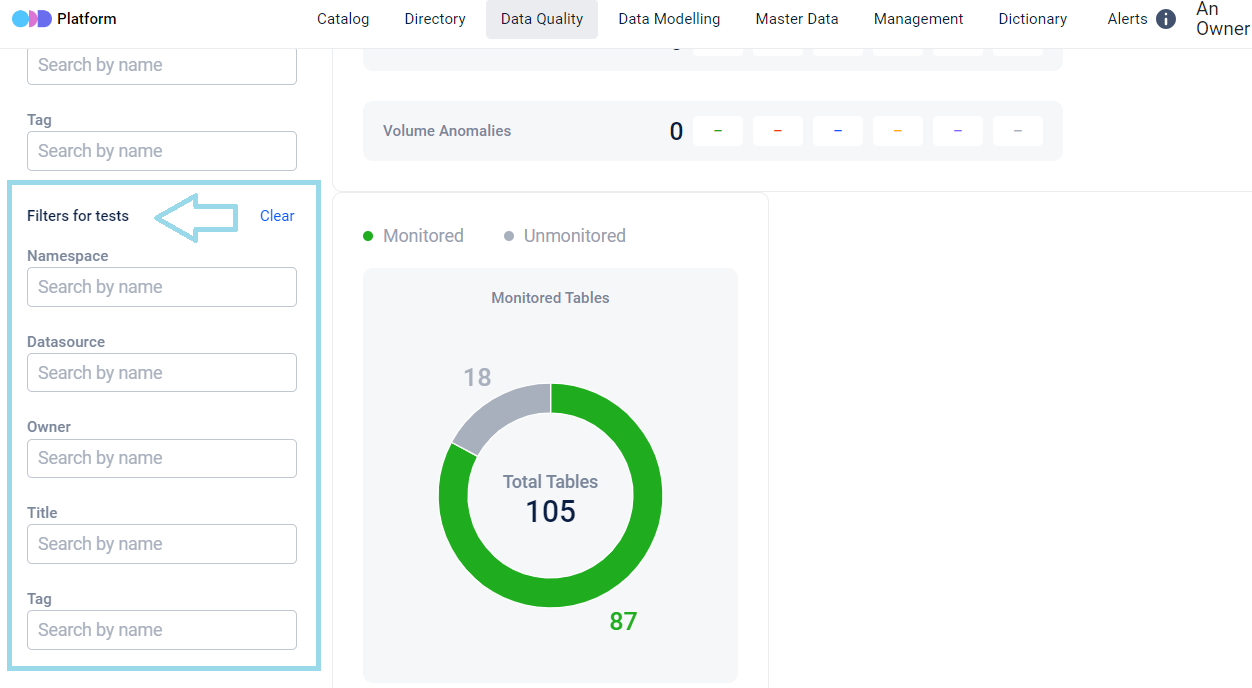The image size is (1252, 688).
Task: Click the Alerts info icon
Action: [x=1165, y=19]
